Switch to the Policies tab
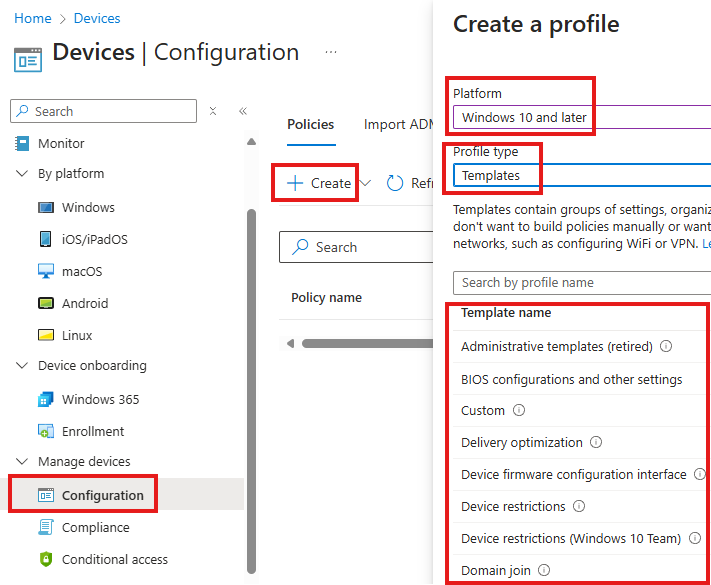This screenshot has height=585, width=711. click(311, 124)
